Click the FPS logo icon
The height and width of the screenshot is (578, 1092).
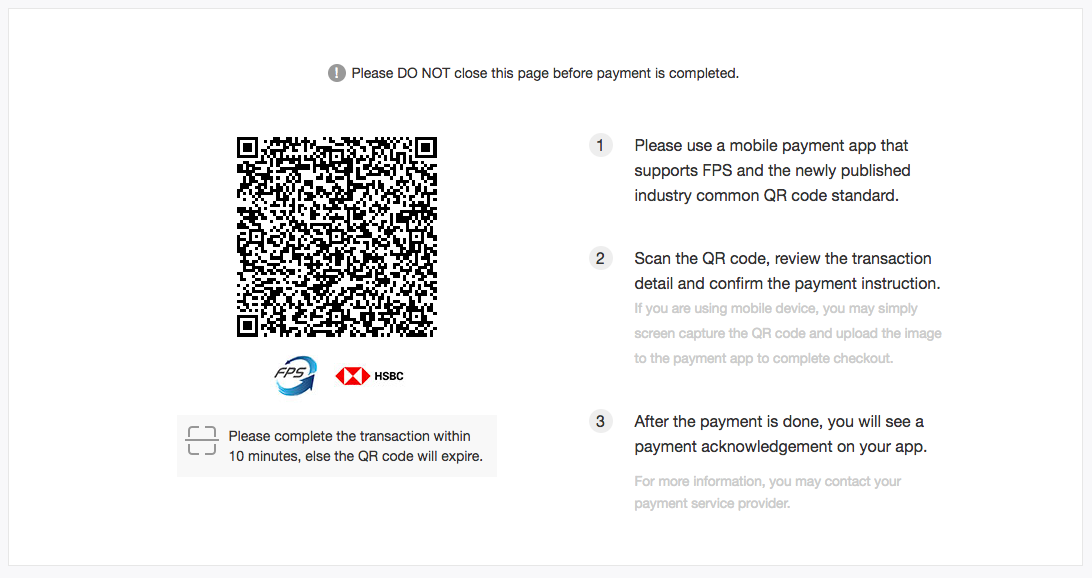(295, 376)
